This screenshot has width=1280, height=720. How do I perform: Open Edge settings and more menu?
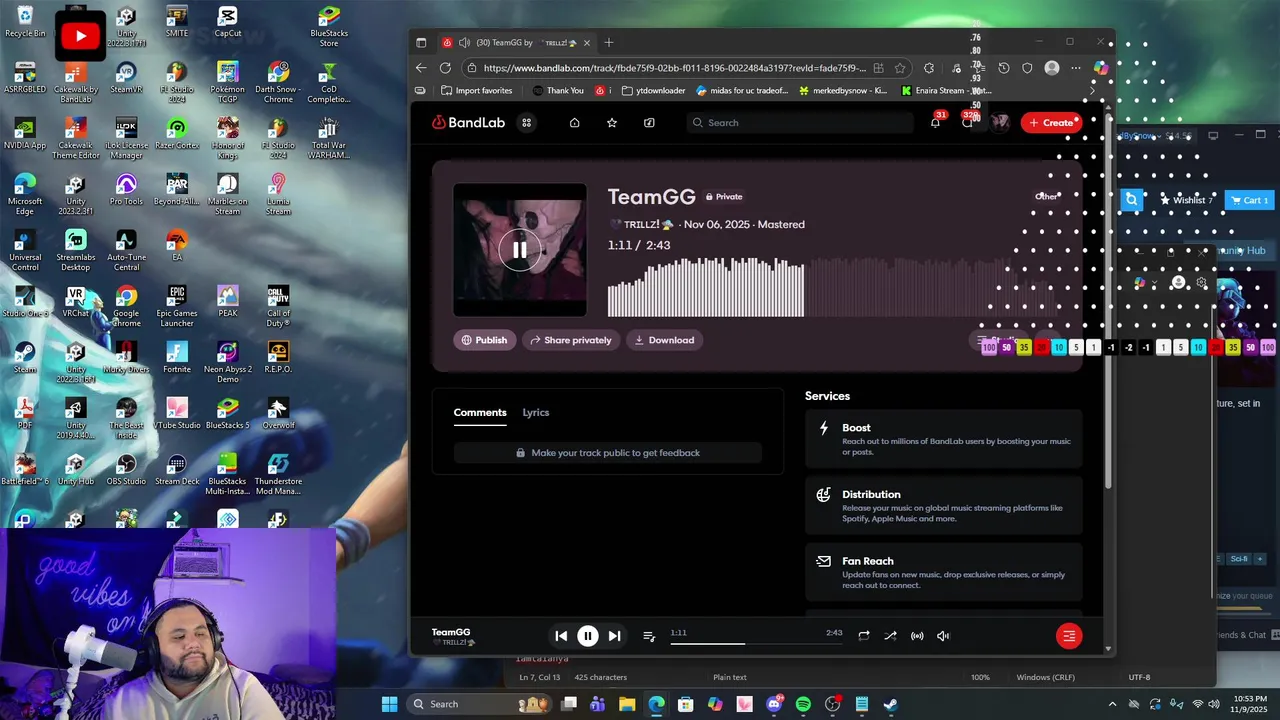pyautogui.click(x=1076, y=68)
